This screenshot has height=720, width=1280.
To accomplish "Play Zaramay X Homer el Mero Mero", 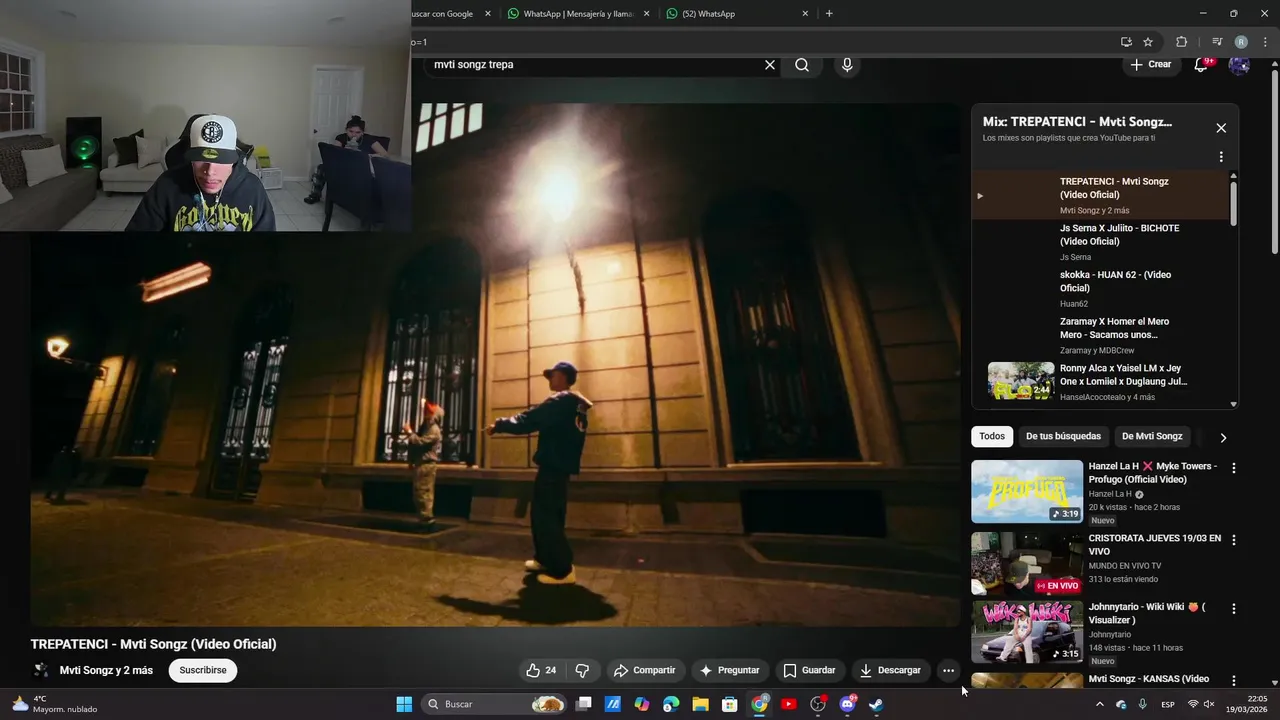I will pyautogui.click(x=1101, y=335).
